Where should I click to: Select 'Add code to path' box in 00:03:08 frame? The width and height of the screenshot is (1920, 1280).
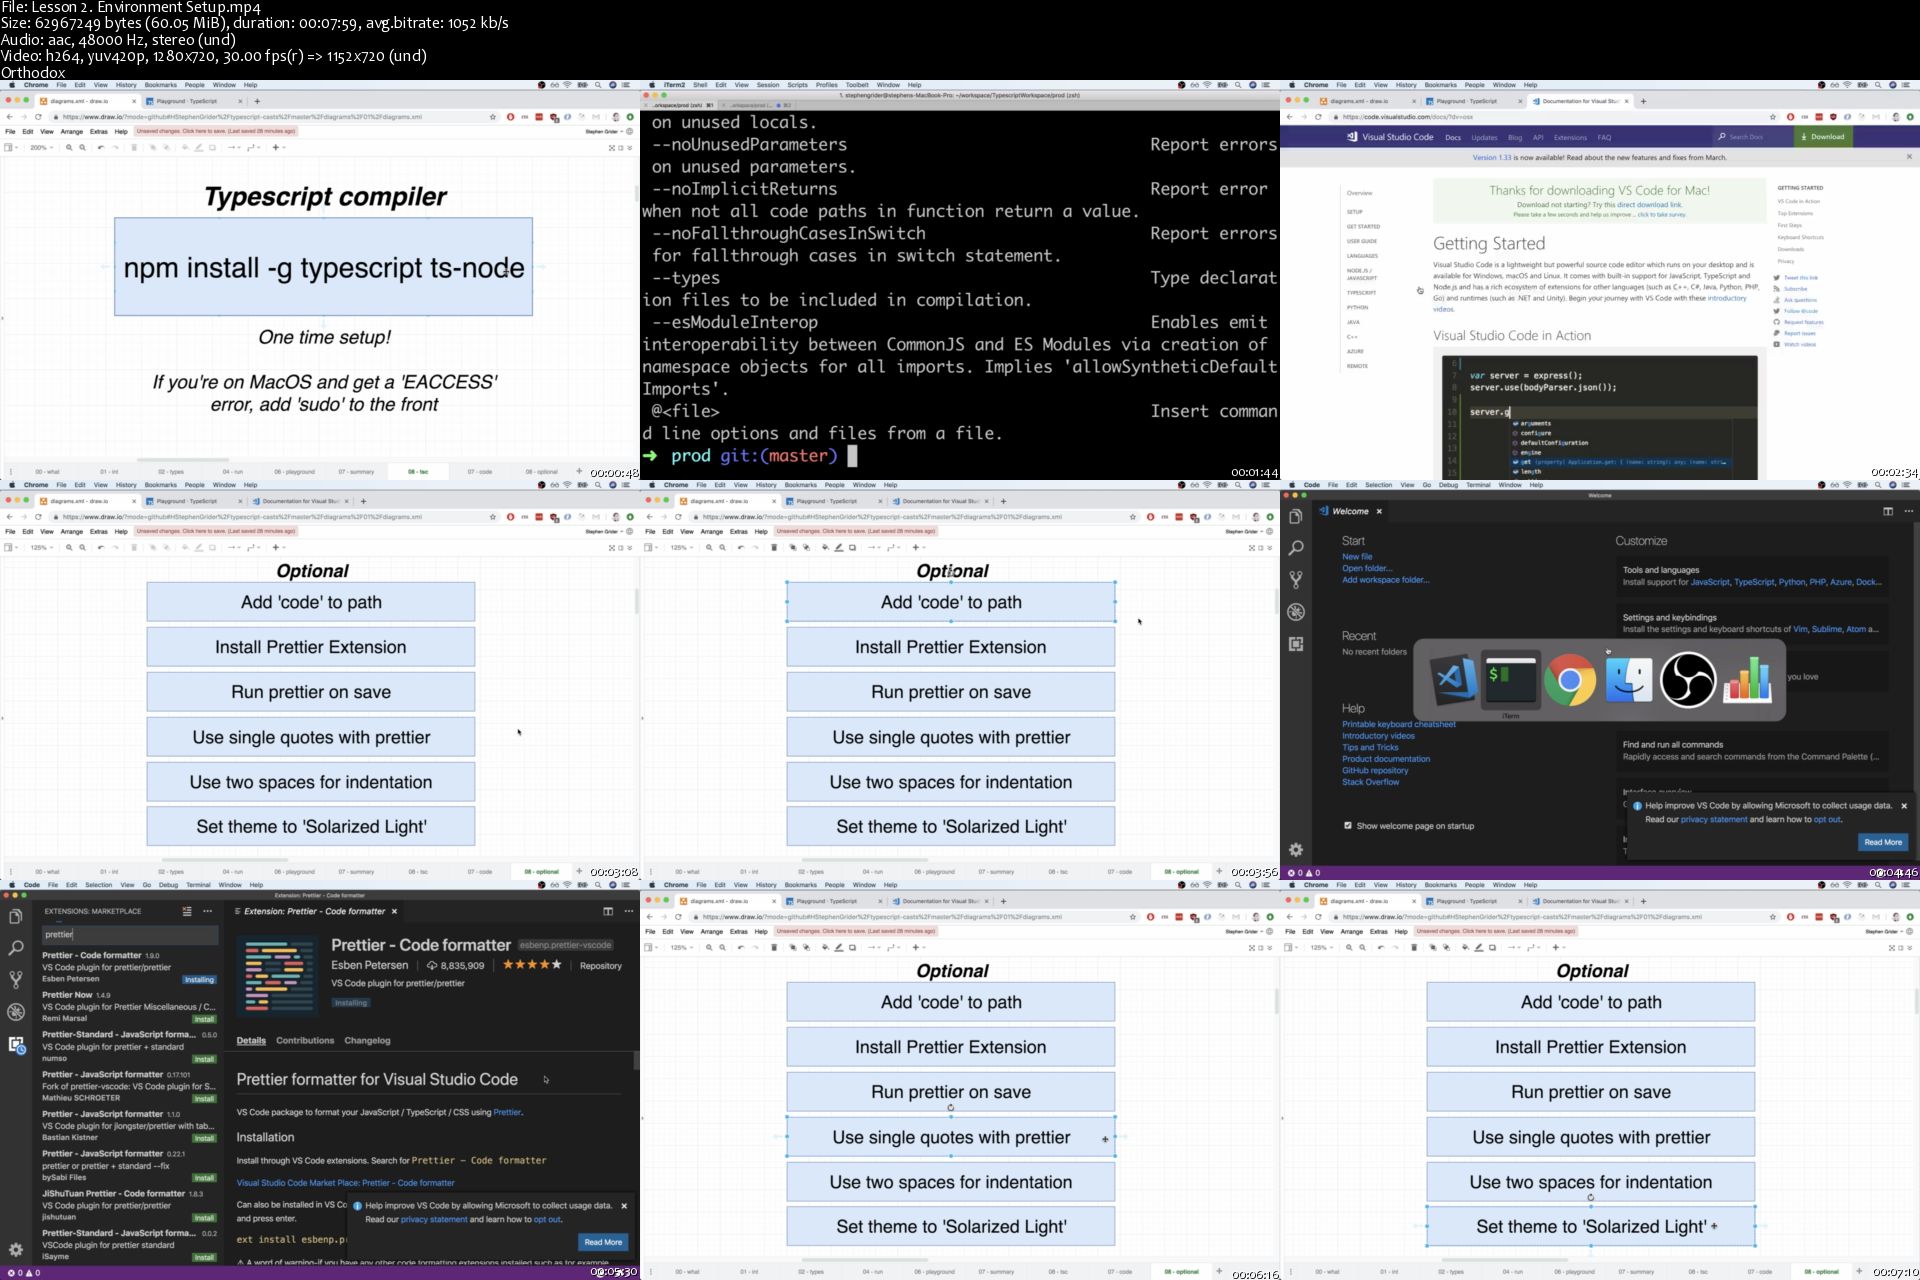point(311,602)
